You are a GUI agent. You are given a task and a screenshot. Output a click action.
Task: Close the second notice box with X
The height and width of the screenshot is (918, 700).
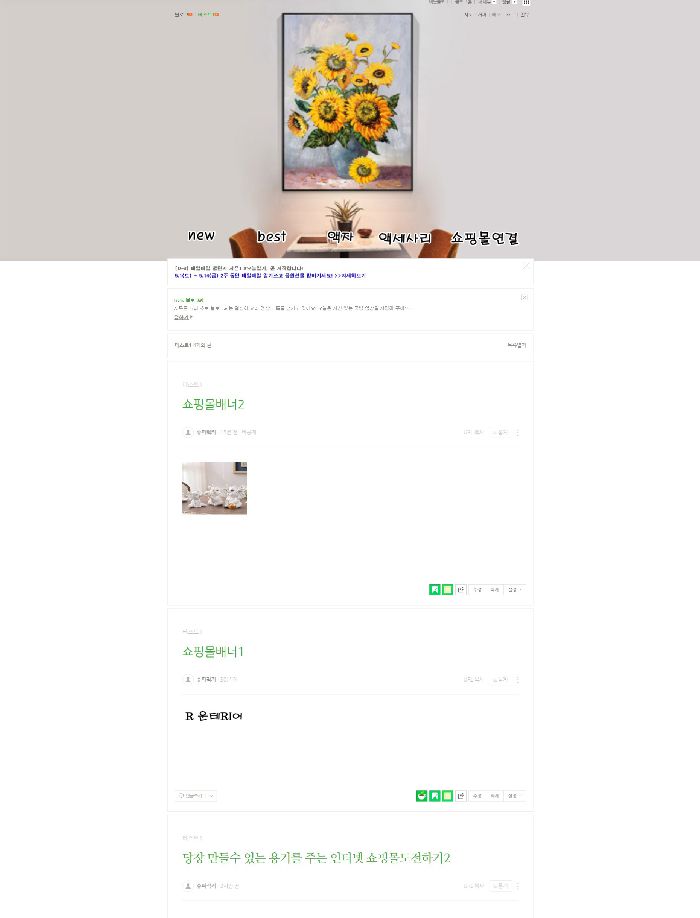(x=524, y=297)
